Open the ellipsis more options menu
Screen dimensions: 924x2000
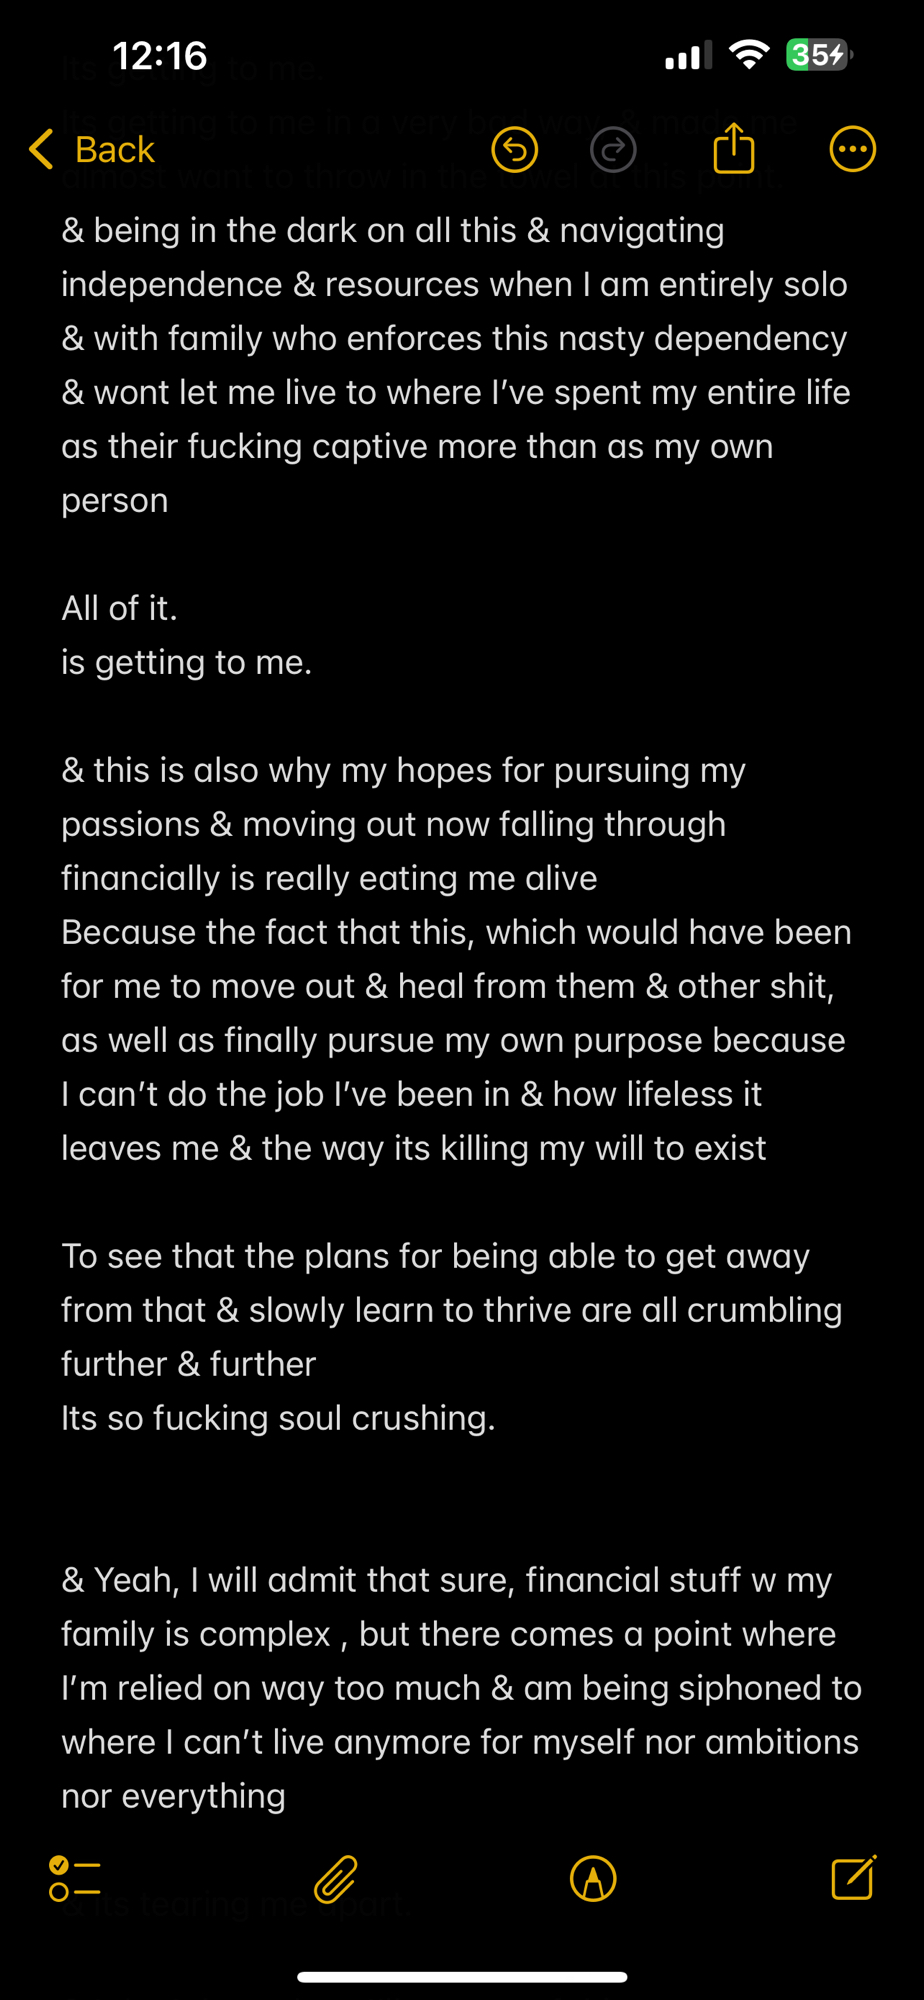pyautogui.click(x=852, y=150)
